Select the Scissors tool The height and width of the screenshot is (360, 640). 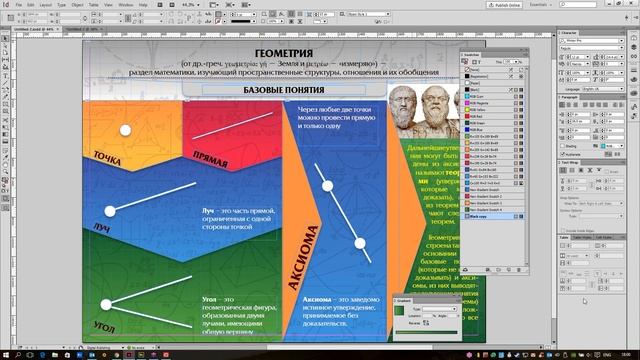point(5,120)
